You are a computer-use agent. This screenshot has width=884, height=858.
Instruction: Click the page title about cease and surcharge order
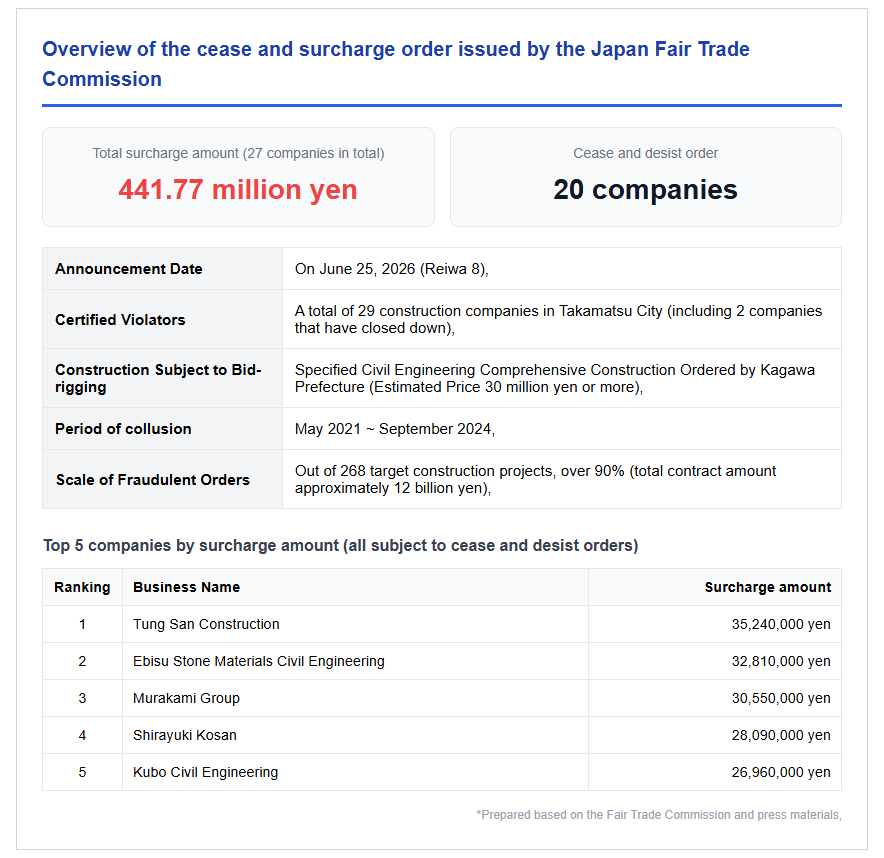[x=396, y=64]
